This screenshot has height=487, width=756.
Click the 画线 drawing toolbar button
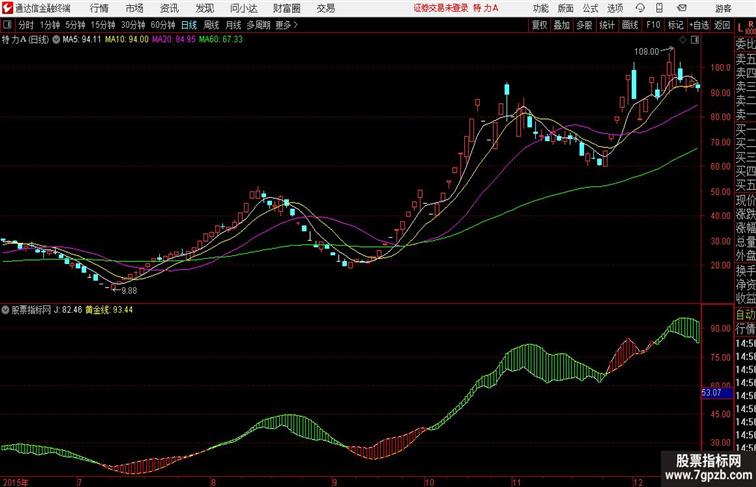630,25
